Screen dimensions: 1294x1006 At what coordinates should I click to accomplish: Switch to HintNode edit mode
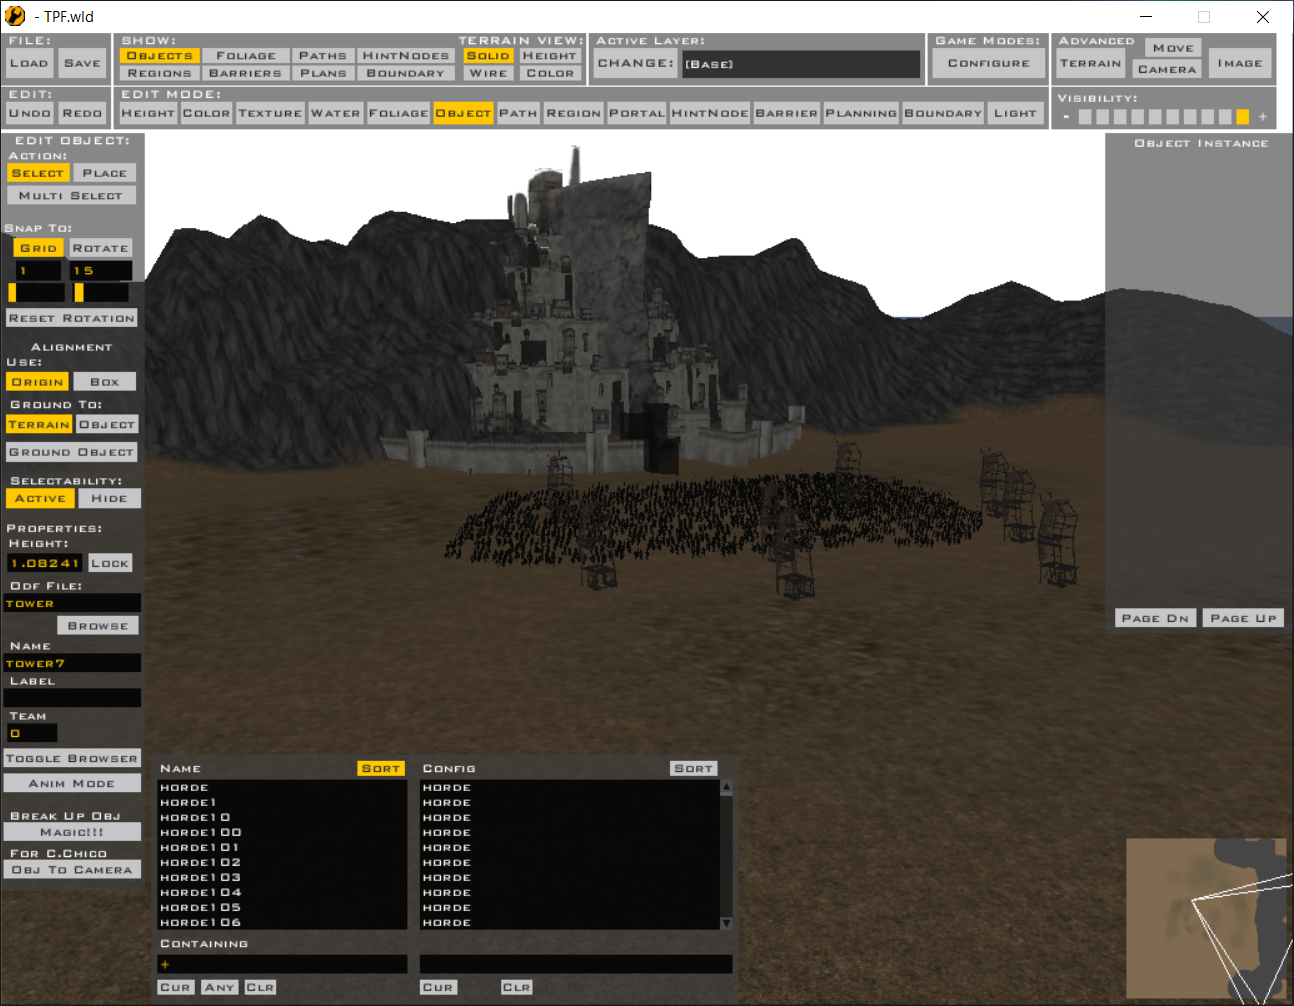[710, 113]
